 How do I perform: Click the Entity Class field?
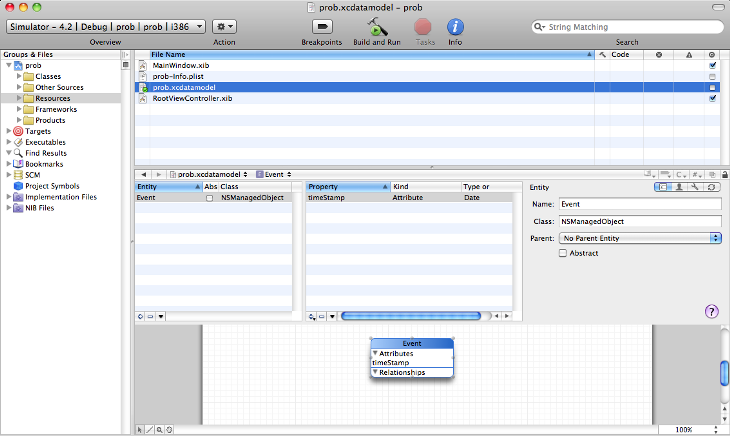640,221
